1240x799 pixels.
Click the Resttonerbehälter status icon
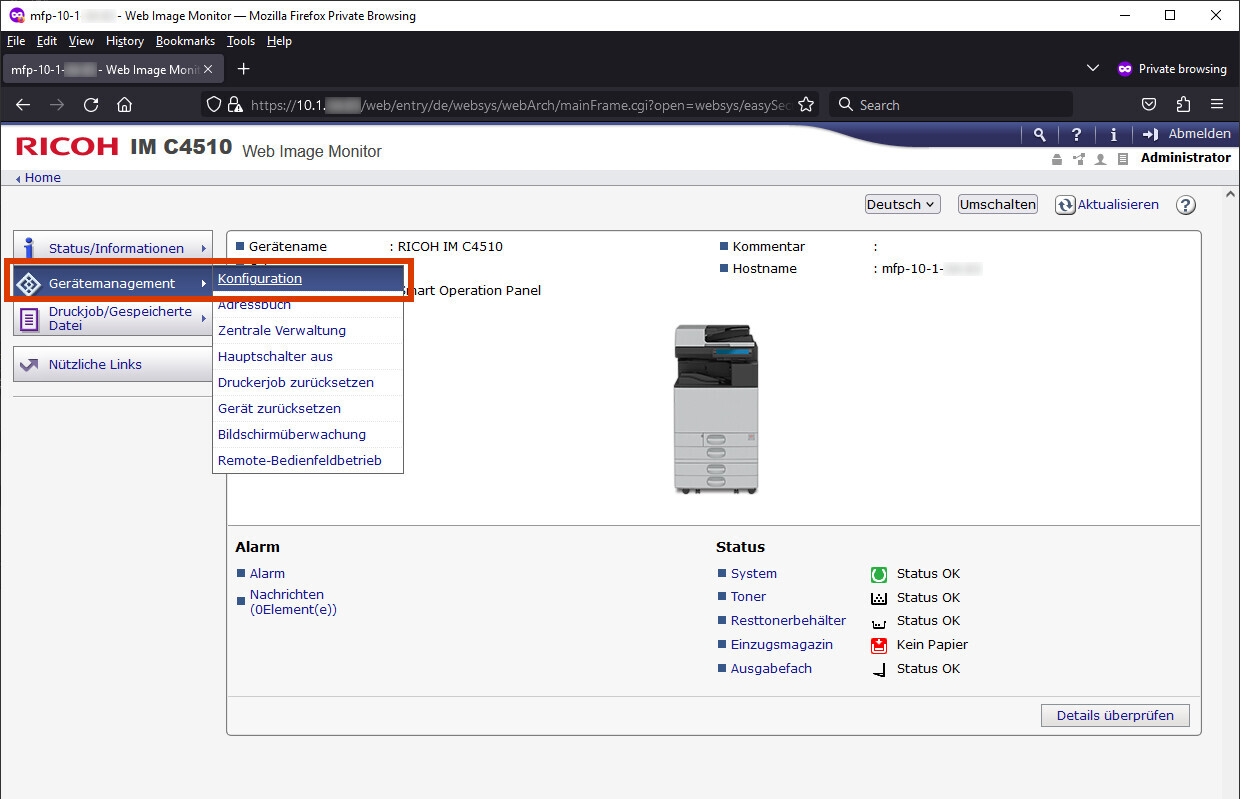coord(879,622)
